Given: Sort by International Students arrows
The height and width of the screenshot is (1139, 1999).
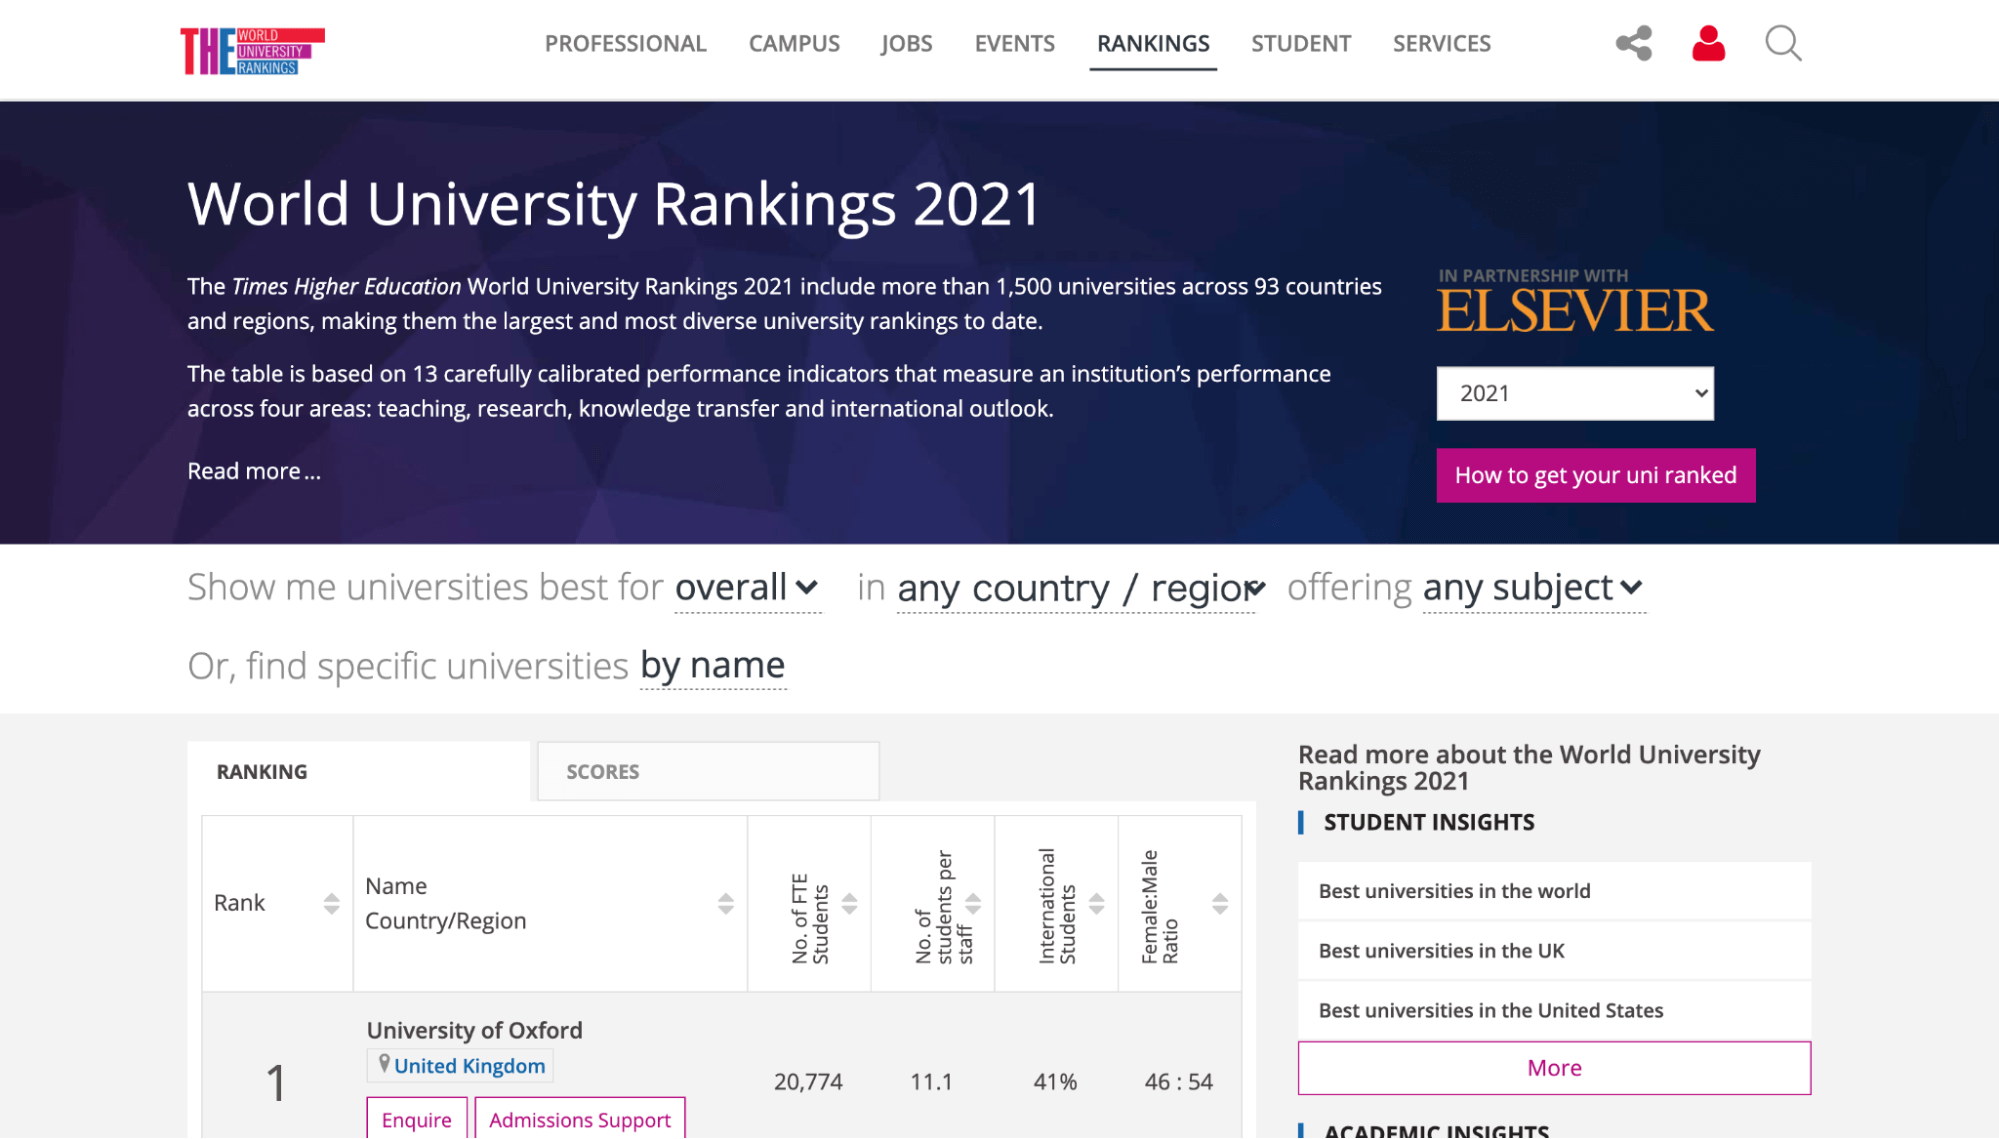Looking at the screenshot, I should pos(1096,904).
